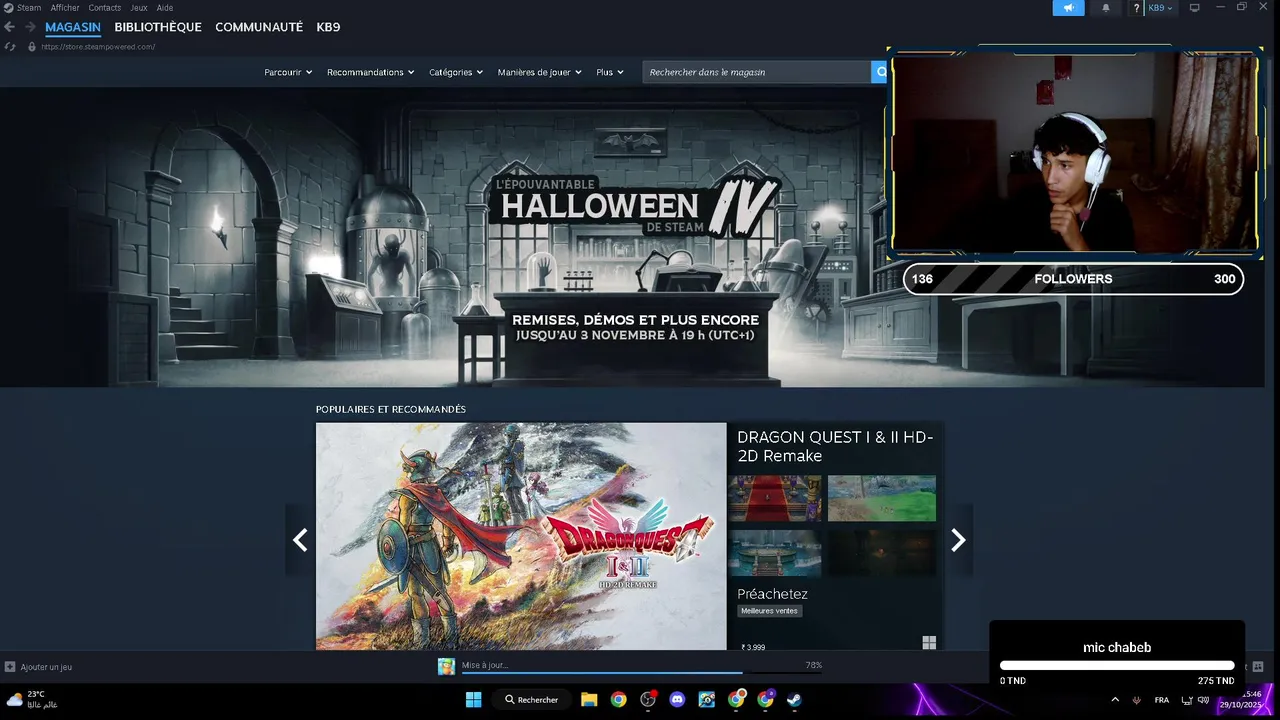Click the blue store search button
The width and height of the screenshot is (1280, 720).
pos(880,72)
